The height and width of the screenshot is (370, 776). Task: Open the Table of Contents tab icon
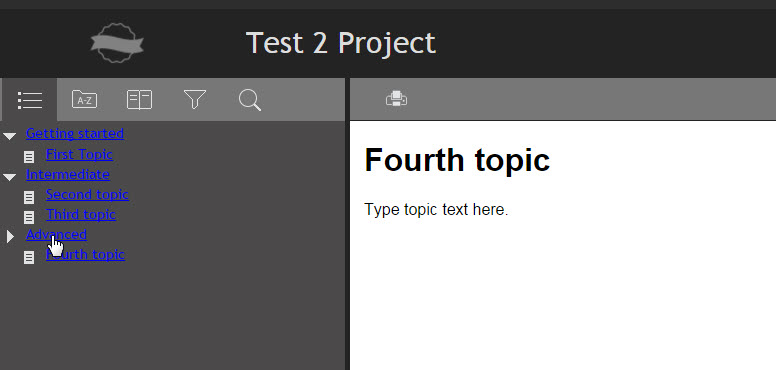pos(30,100)
